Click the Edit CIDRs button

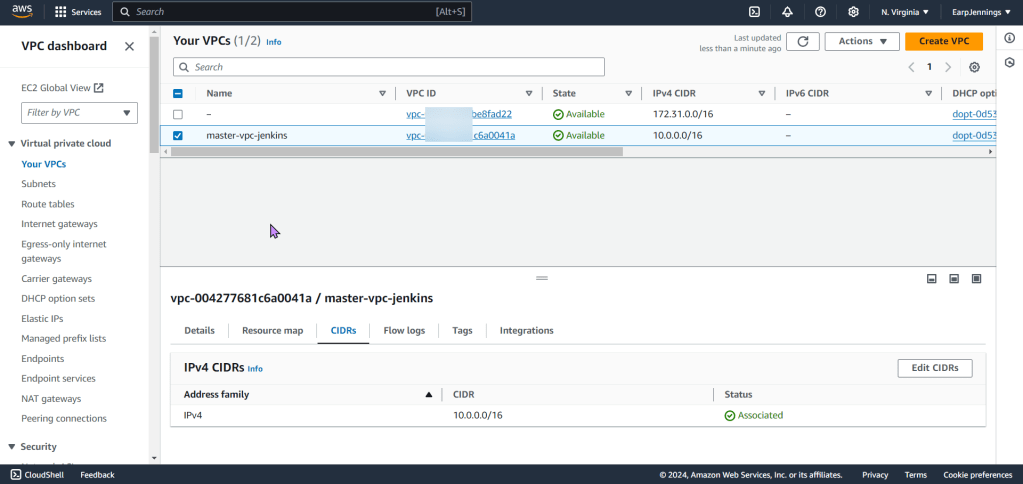[x=934, y=368]
